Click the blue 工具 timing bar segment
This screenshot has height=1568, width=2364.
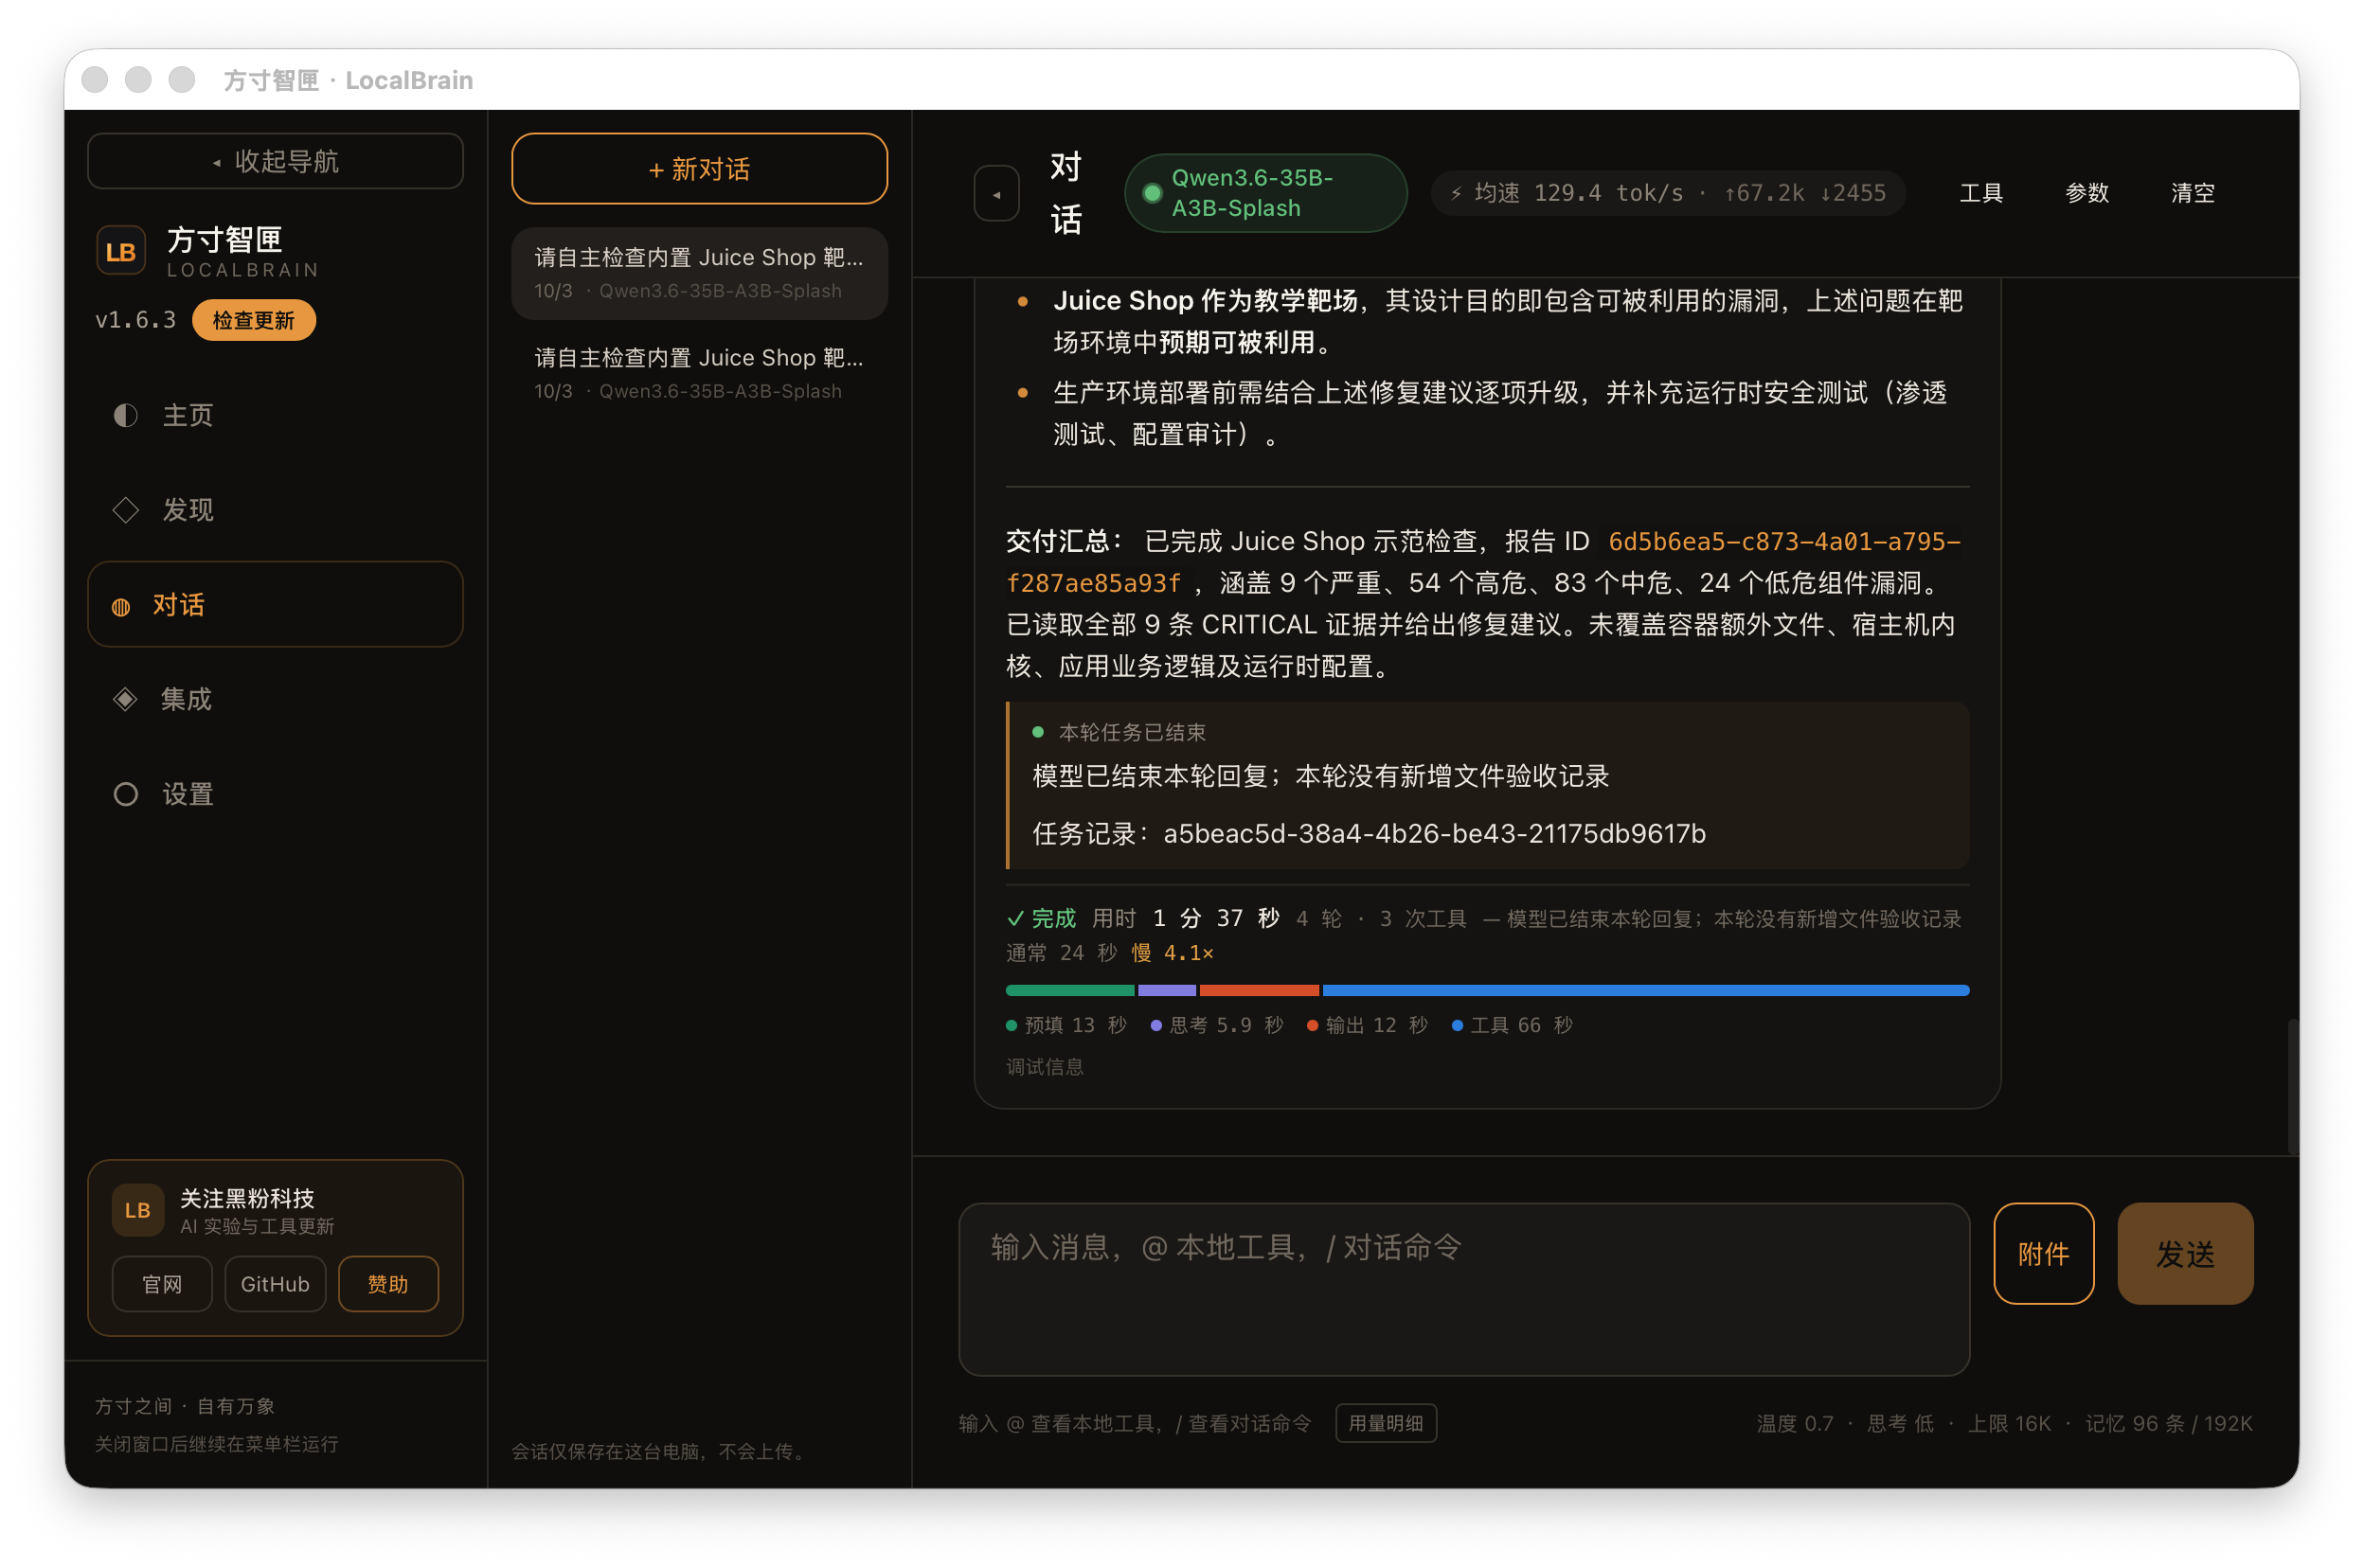click(x=1646, y=990)
